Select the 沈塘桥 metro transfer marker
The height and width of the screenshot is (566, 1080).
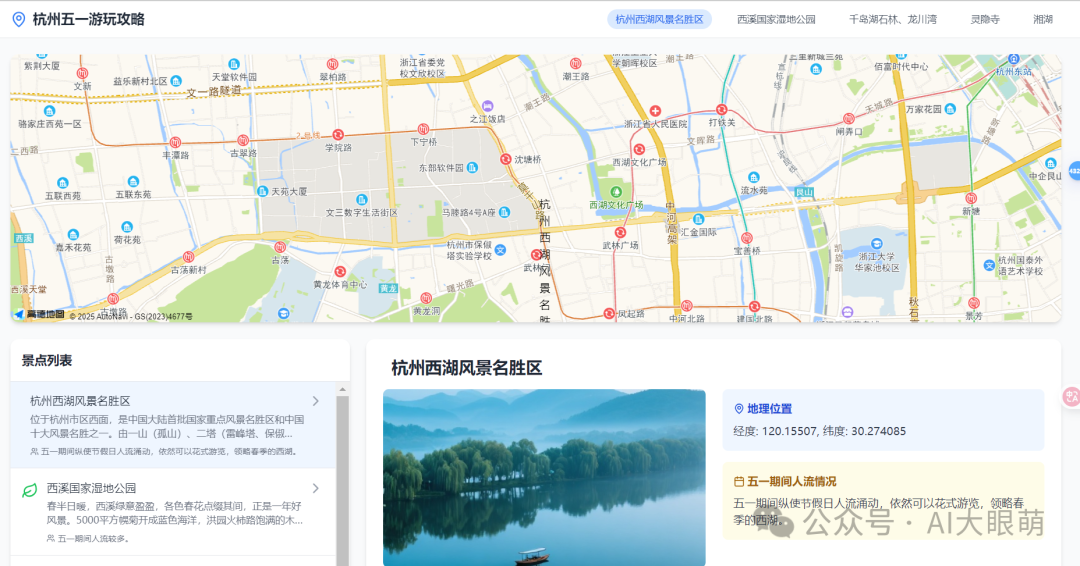506,159
